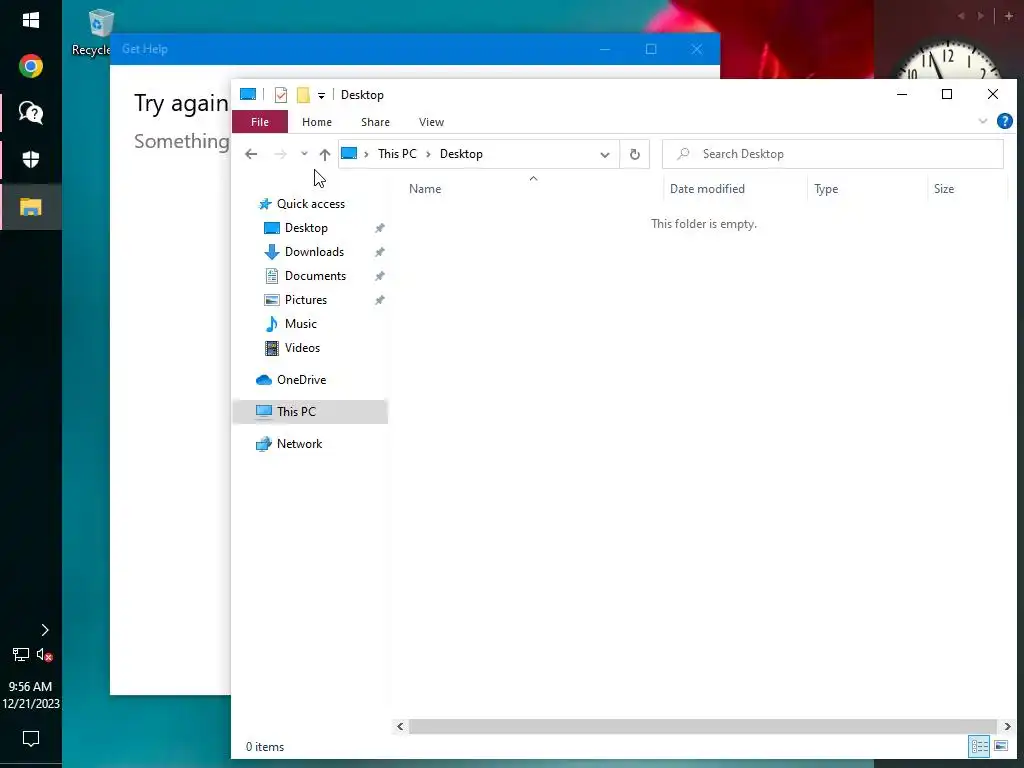Open the notification action center
Screen dimensions: 1024x768
point(31,738)
